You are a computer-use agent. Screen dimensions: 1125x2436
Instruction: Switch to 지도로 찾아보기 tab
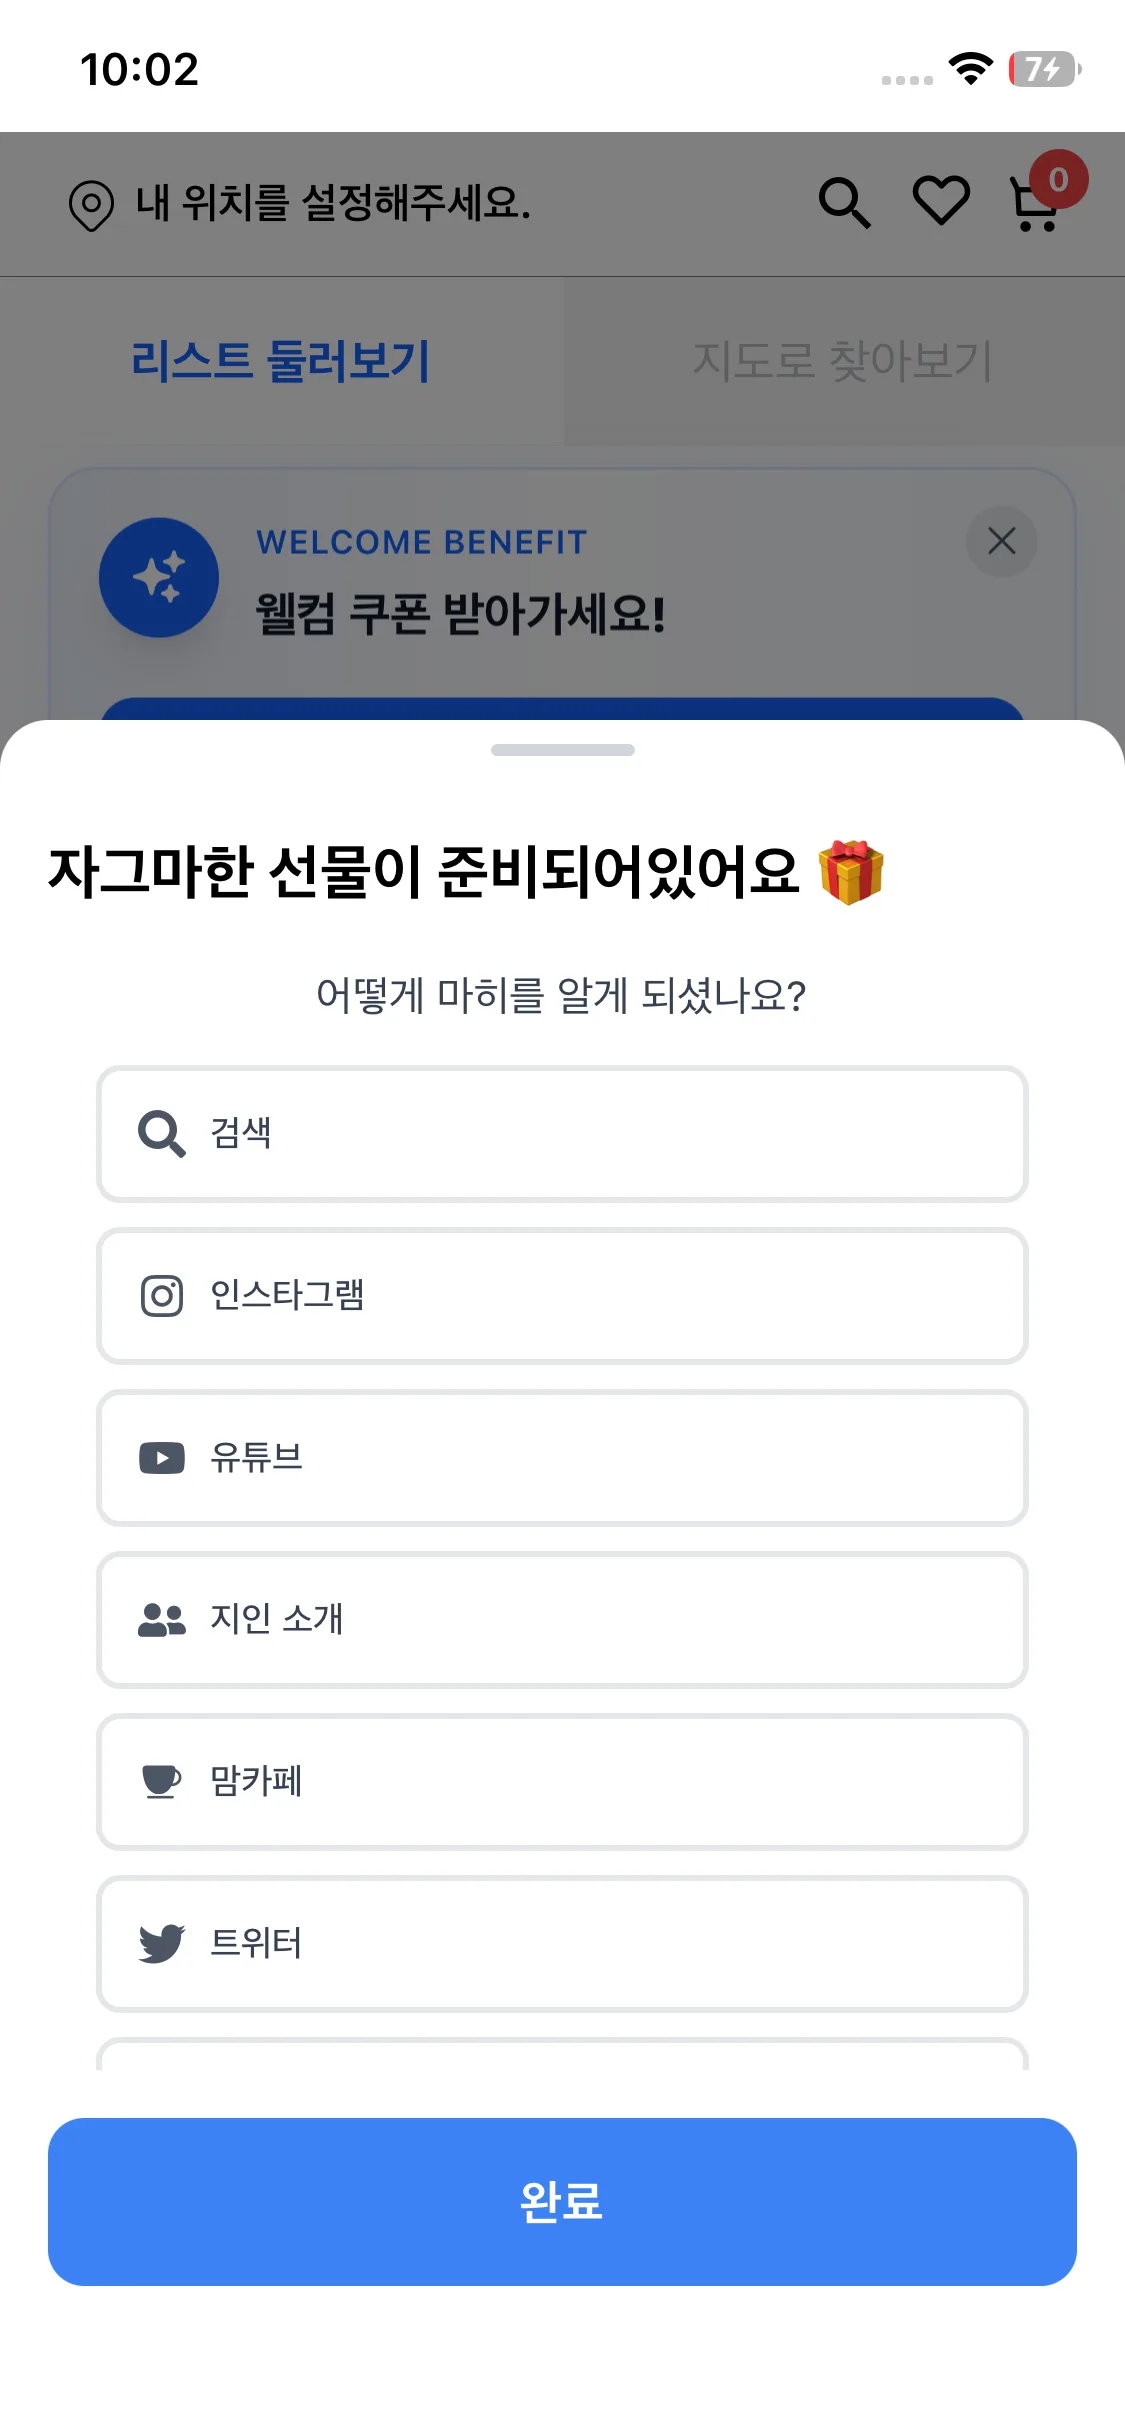coord(843,361)
